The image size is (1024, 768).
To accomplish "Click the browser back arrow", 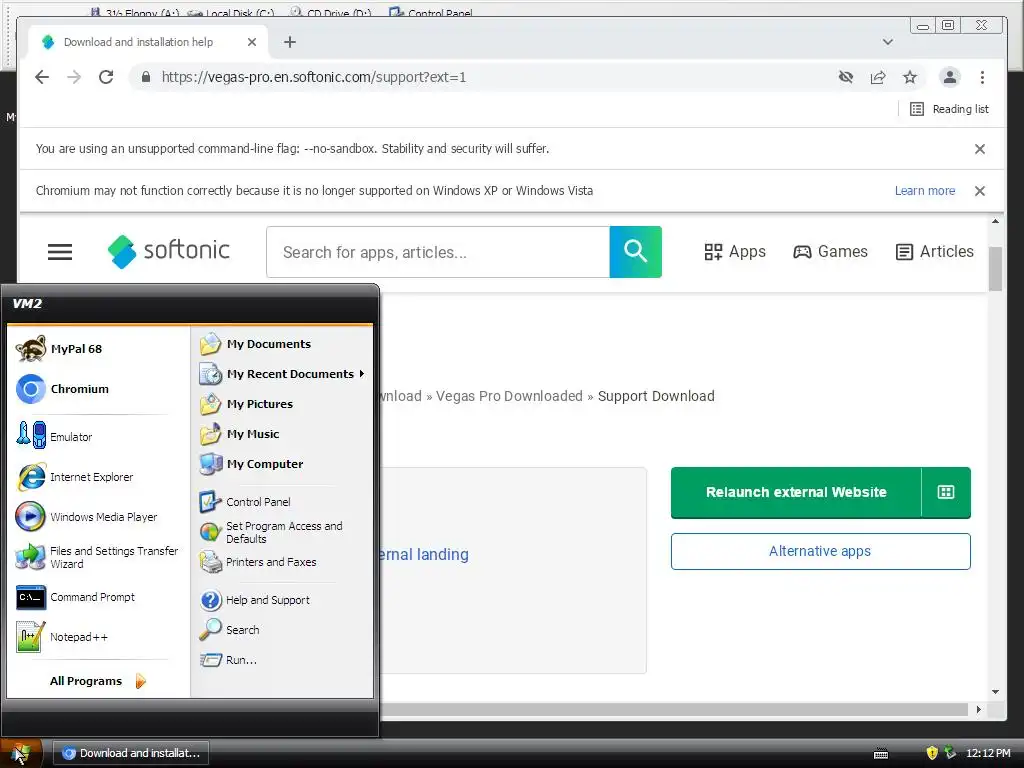I will pos(42,77).
